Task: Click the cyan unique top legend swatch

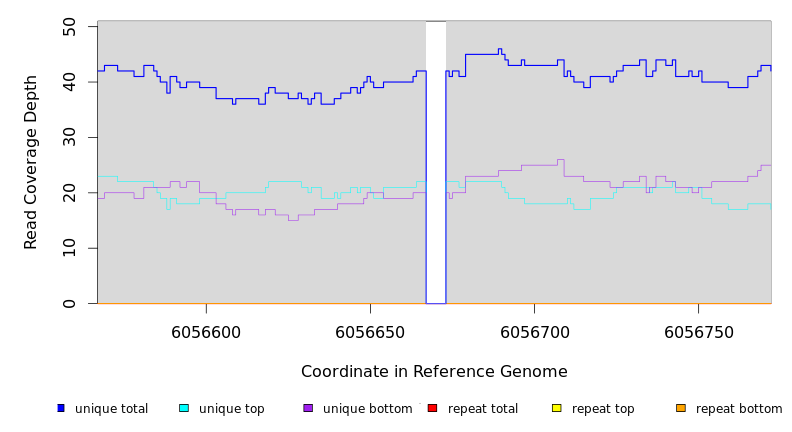Action: pos(184,408)
